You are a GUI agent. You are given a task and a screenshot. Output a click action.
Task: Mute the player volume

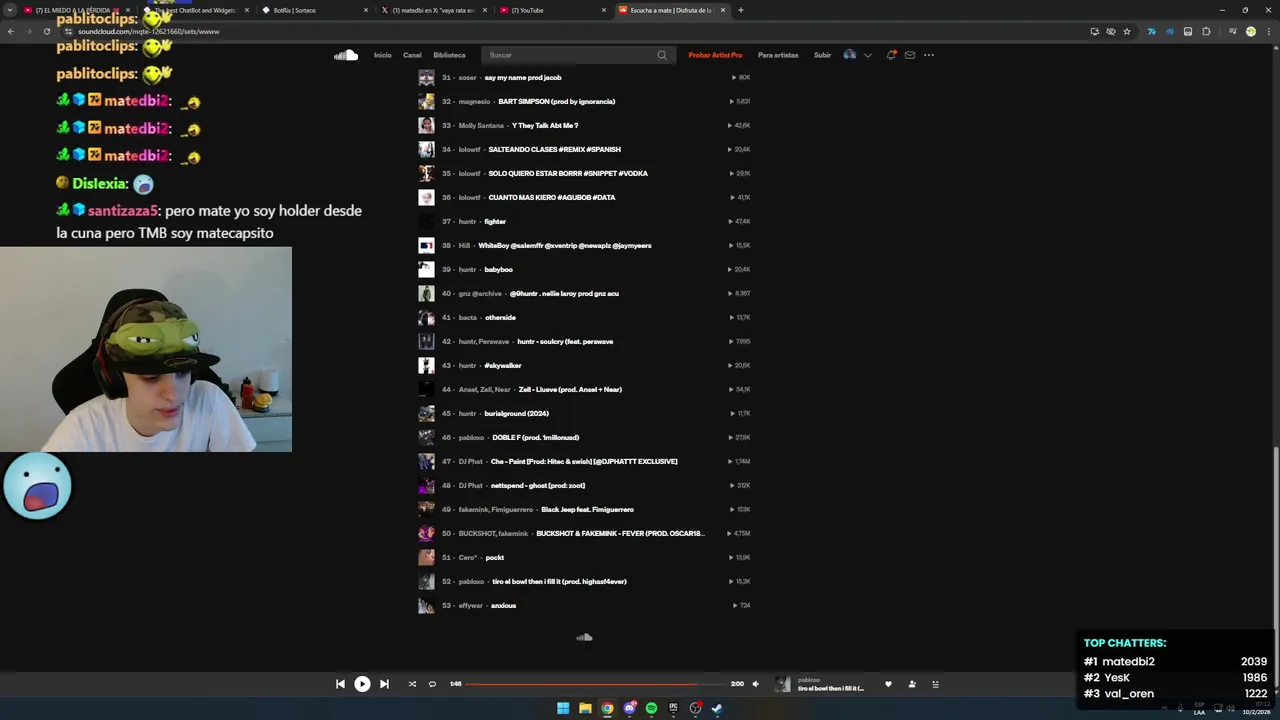coord(755,684)
